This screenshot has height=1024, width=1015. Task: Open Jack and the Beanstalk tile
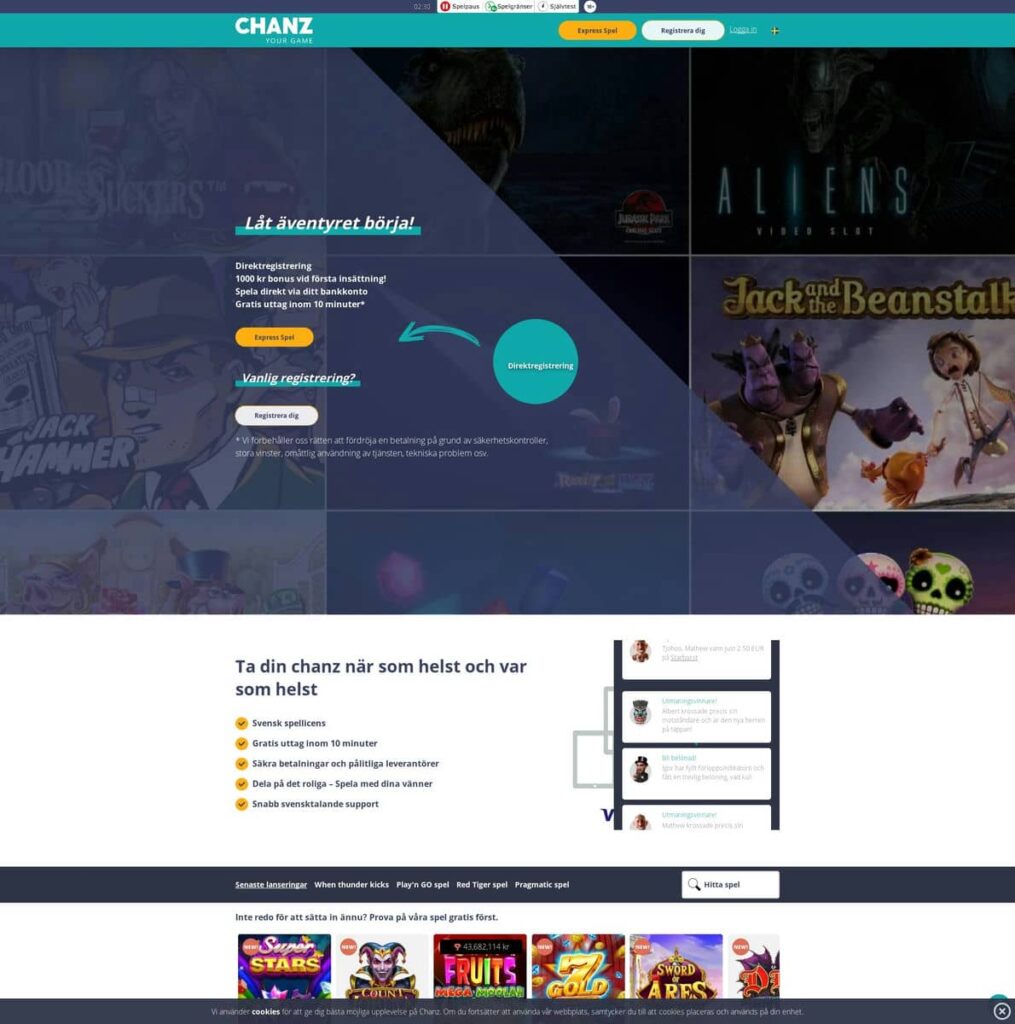coord(852,383)
